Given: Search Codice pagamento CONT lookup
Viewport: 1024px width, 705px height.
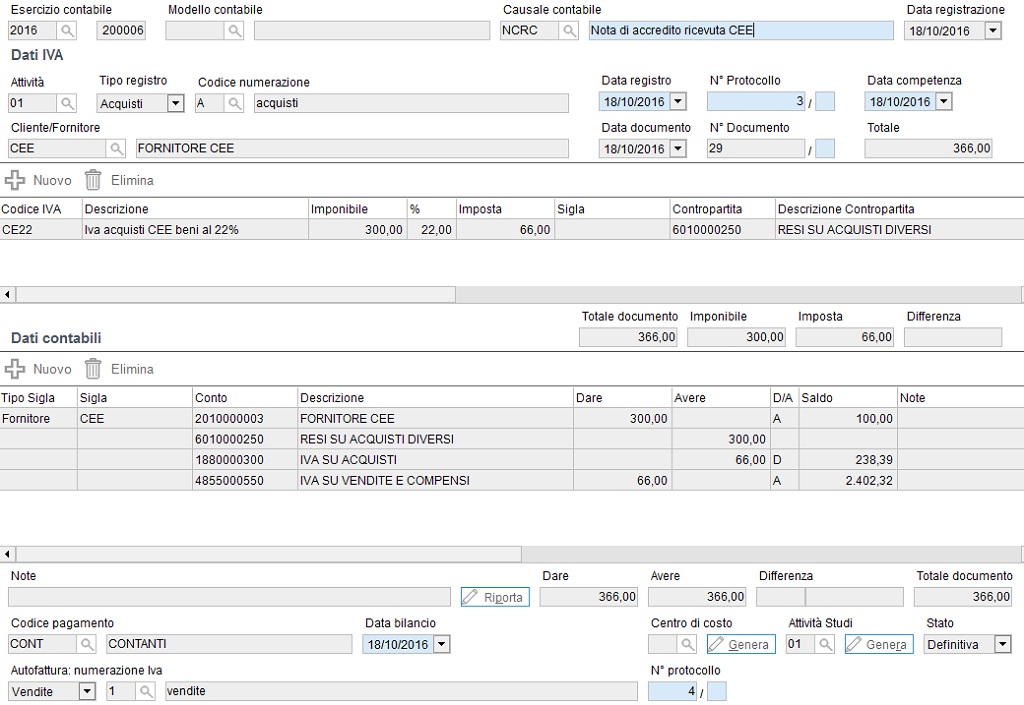Looking at the screenshot, I should (x=87, y=644).
